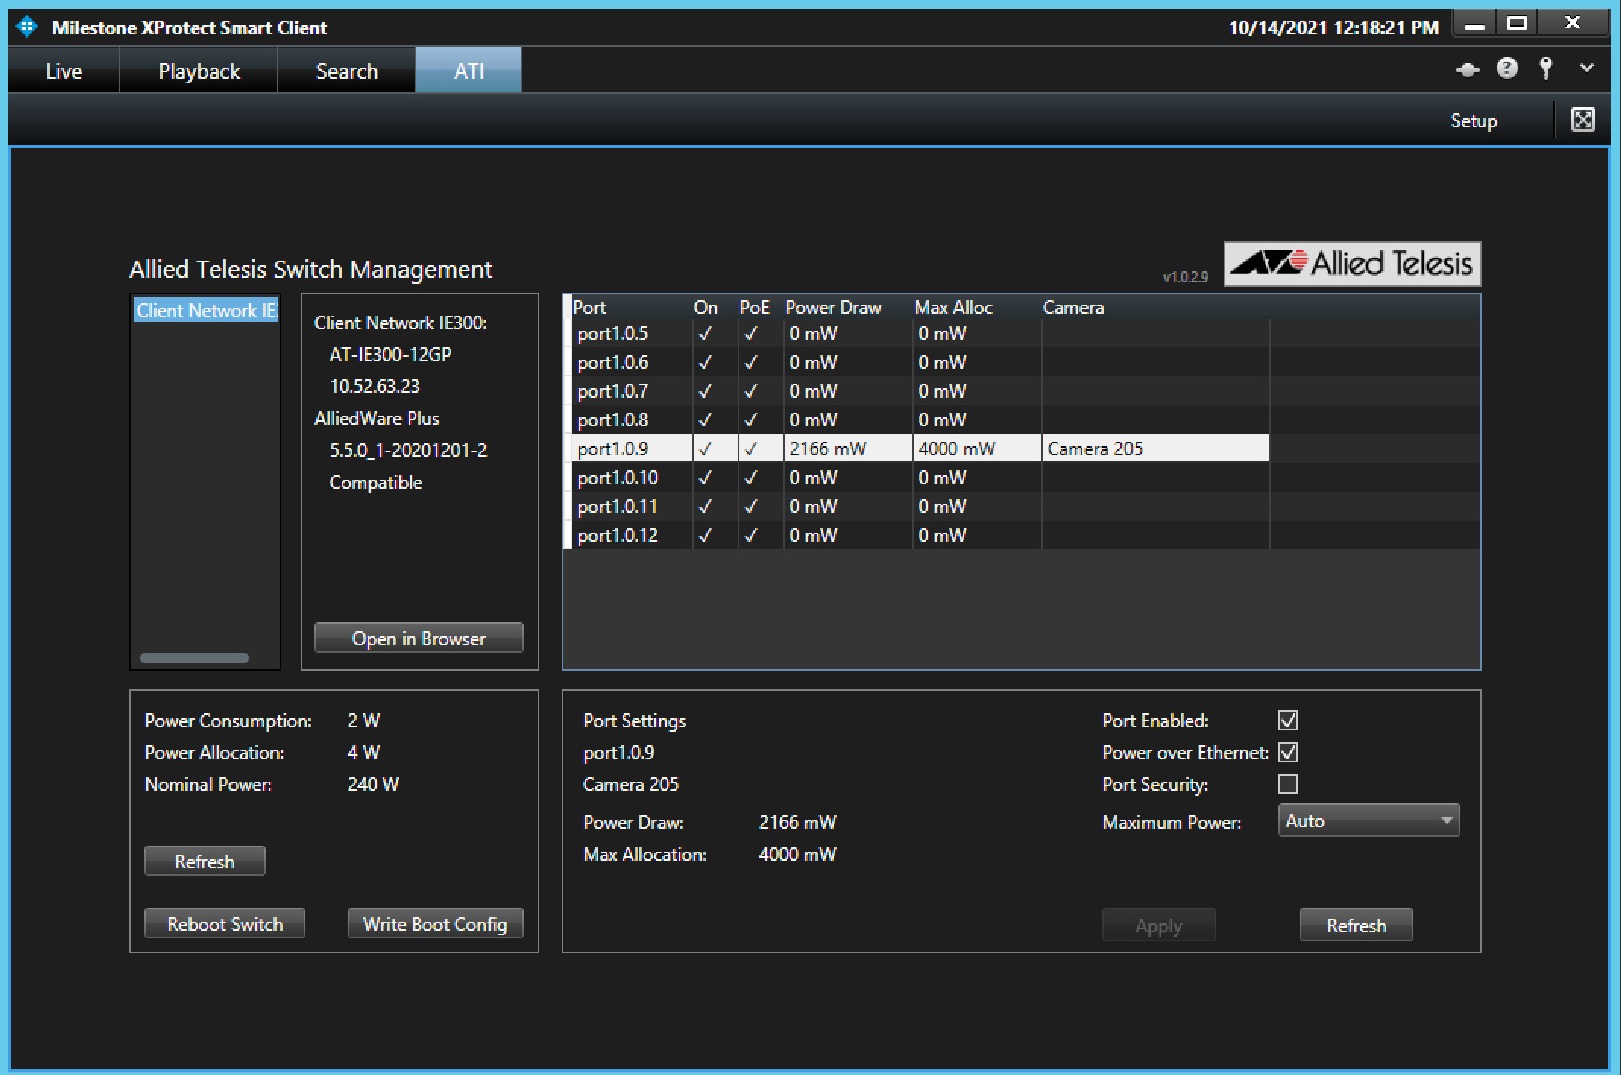Viewport: 1621px width, 1075px height.
Task: Click the 2166 mW Power Draw cell
Action: tap(847, 448)
